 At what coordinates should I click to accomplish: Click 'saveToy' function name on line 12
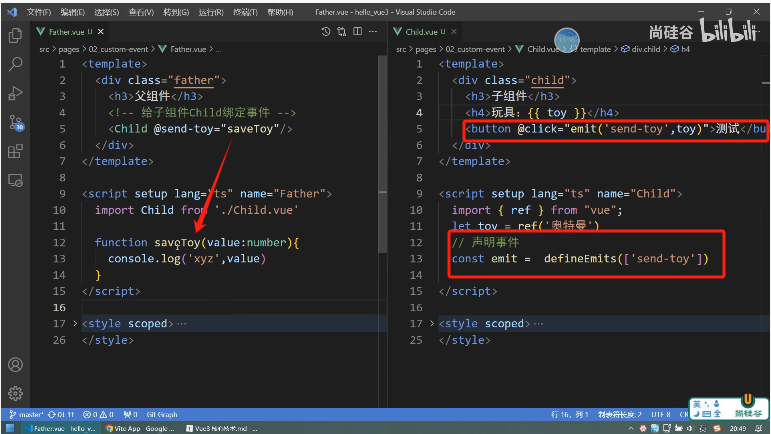click(178, 242)
